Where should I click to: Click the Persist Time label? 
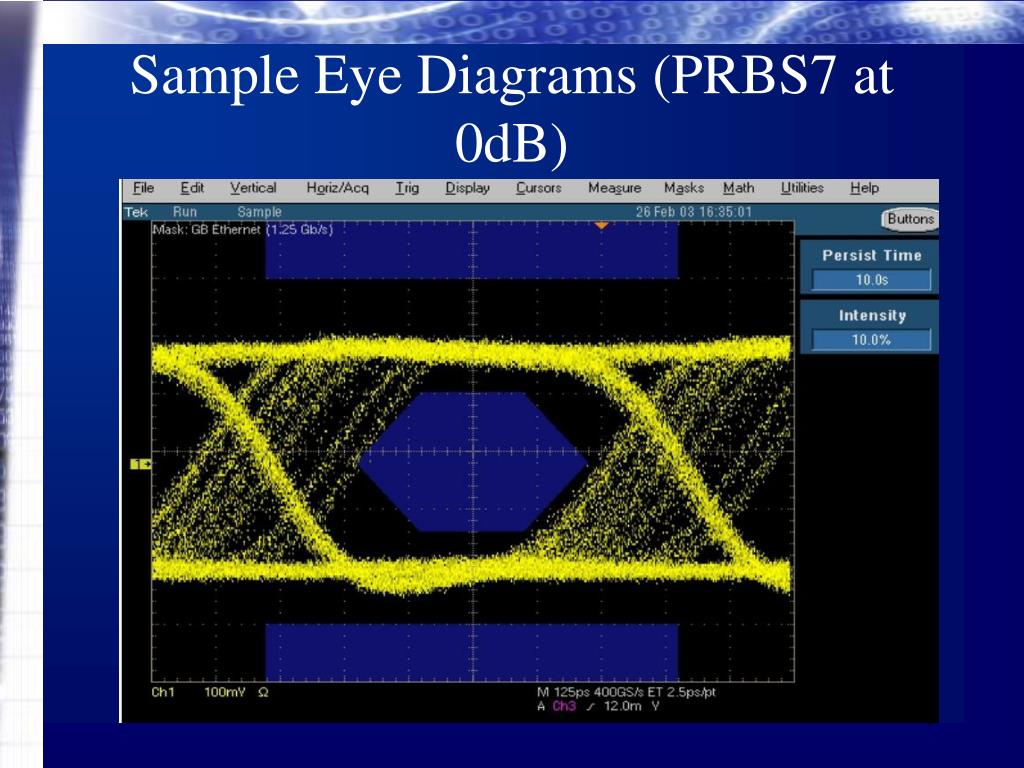(871, 255)
